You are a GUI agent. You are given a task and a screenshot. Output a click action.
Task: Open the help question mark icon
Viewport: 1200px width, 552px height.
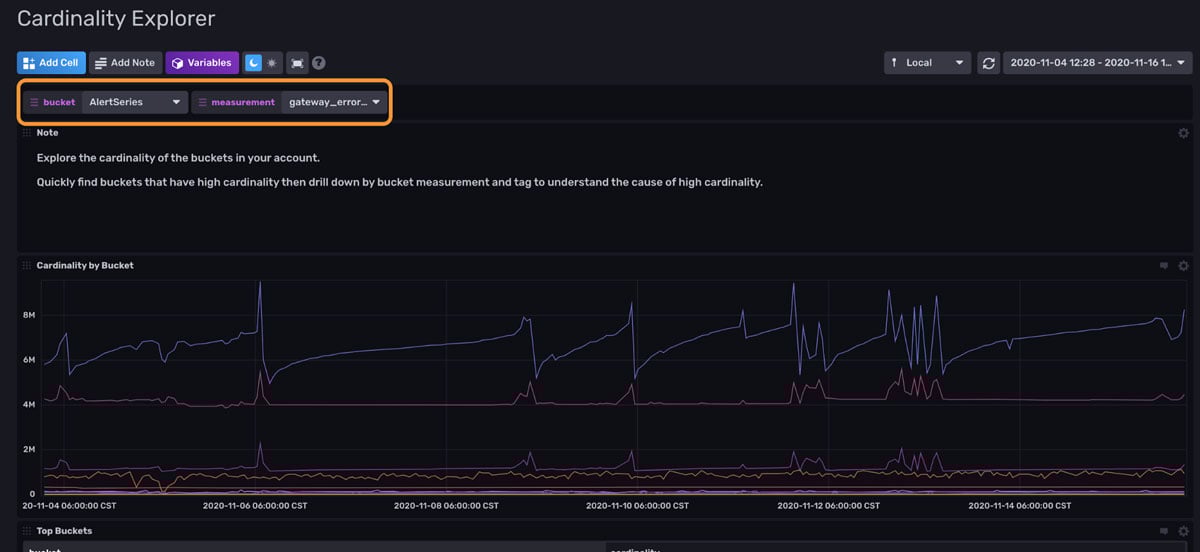coord(319,63)
